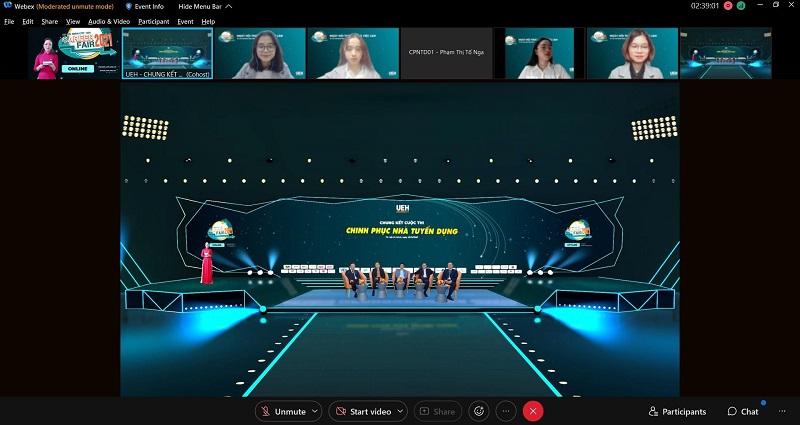The height and width of the screenshot is (425, 800).
Task: Click the red recording indicator icon
Action: click(728, 6)
